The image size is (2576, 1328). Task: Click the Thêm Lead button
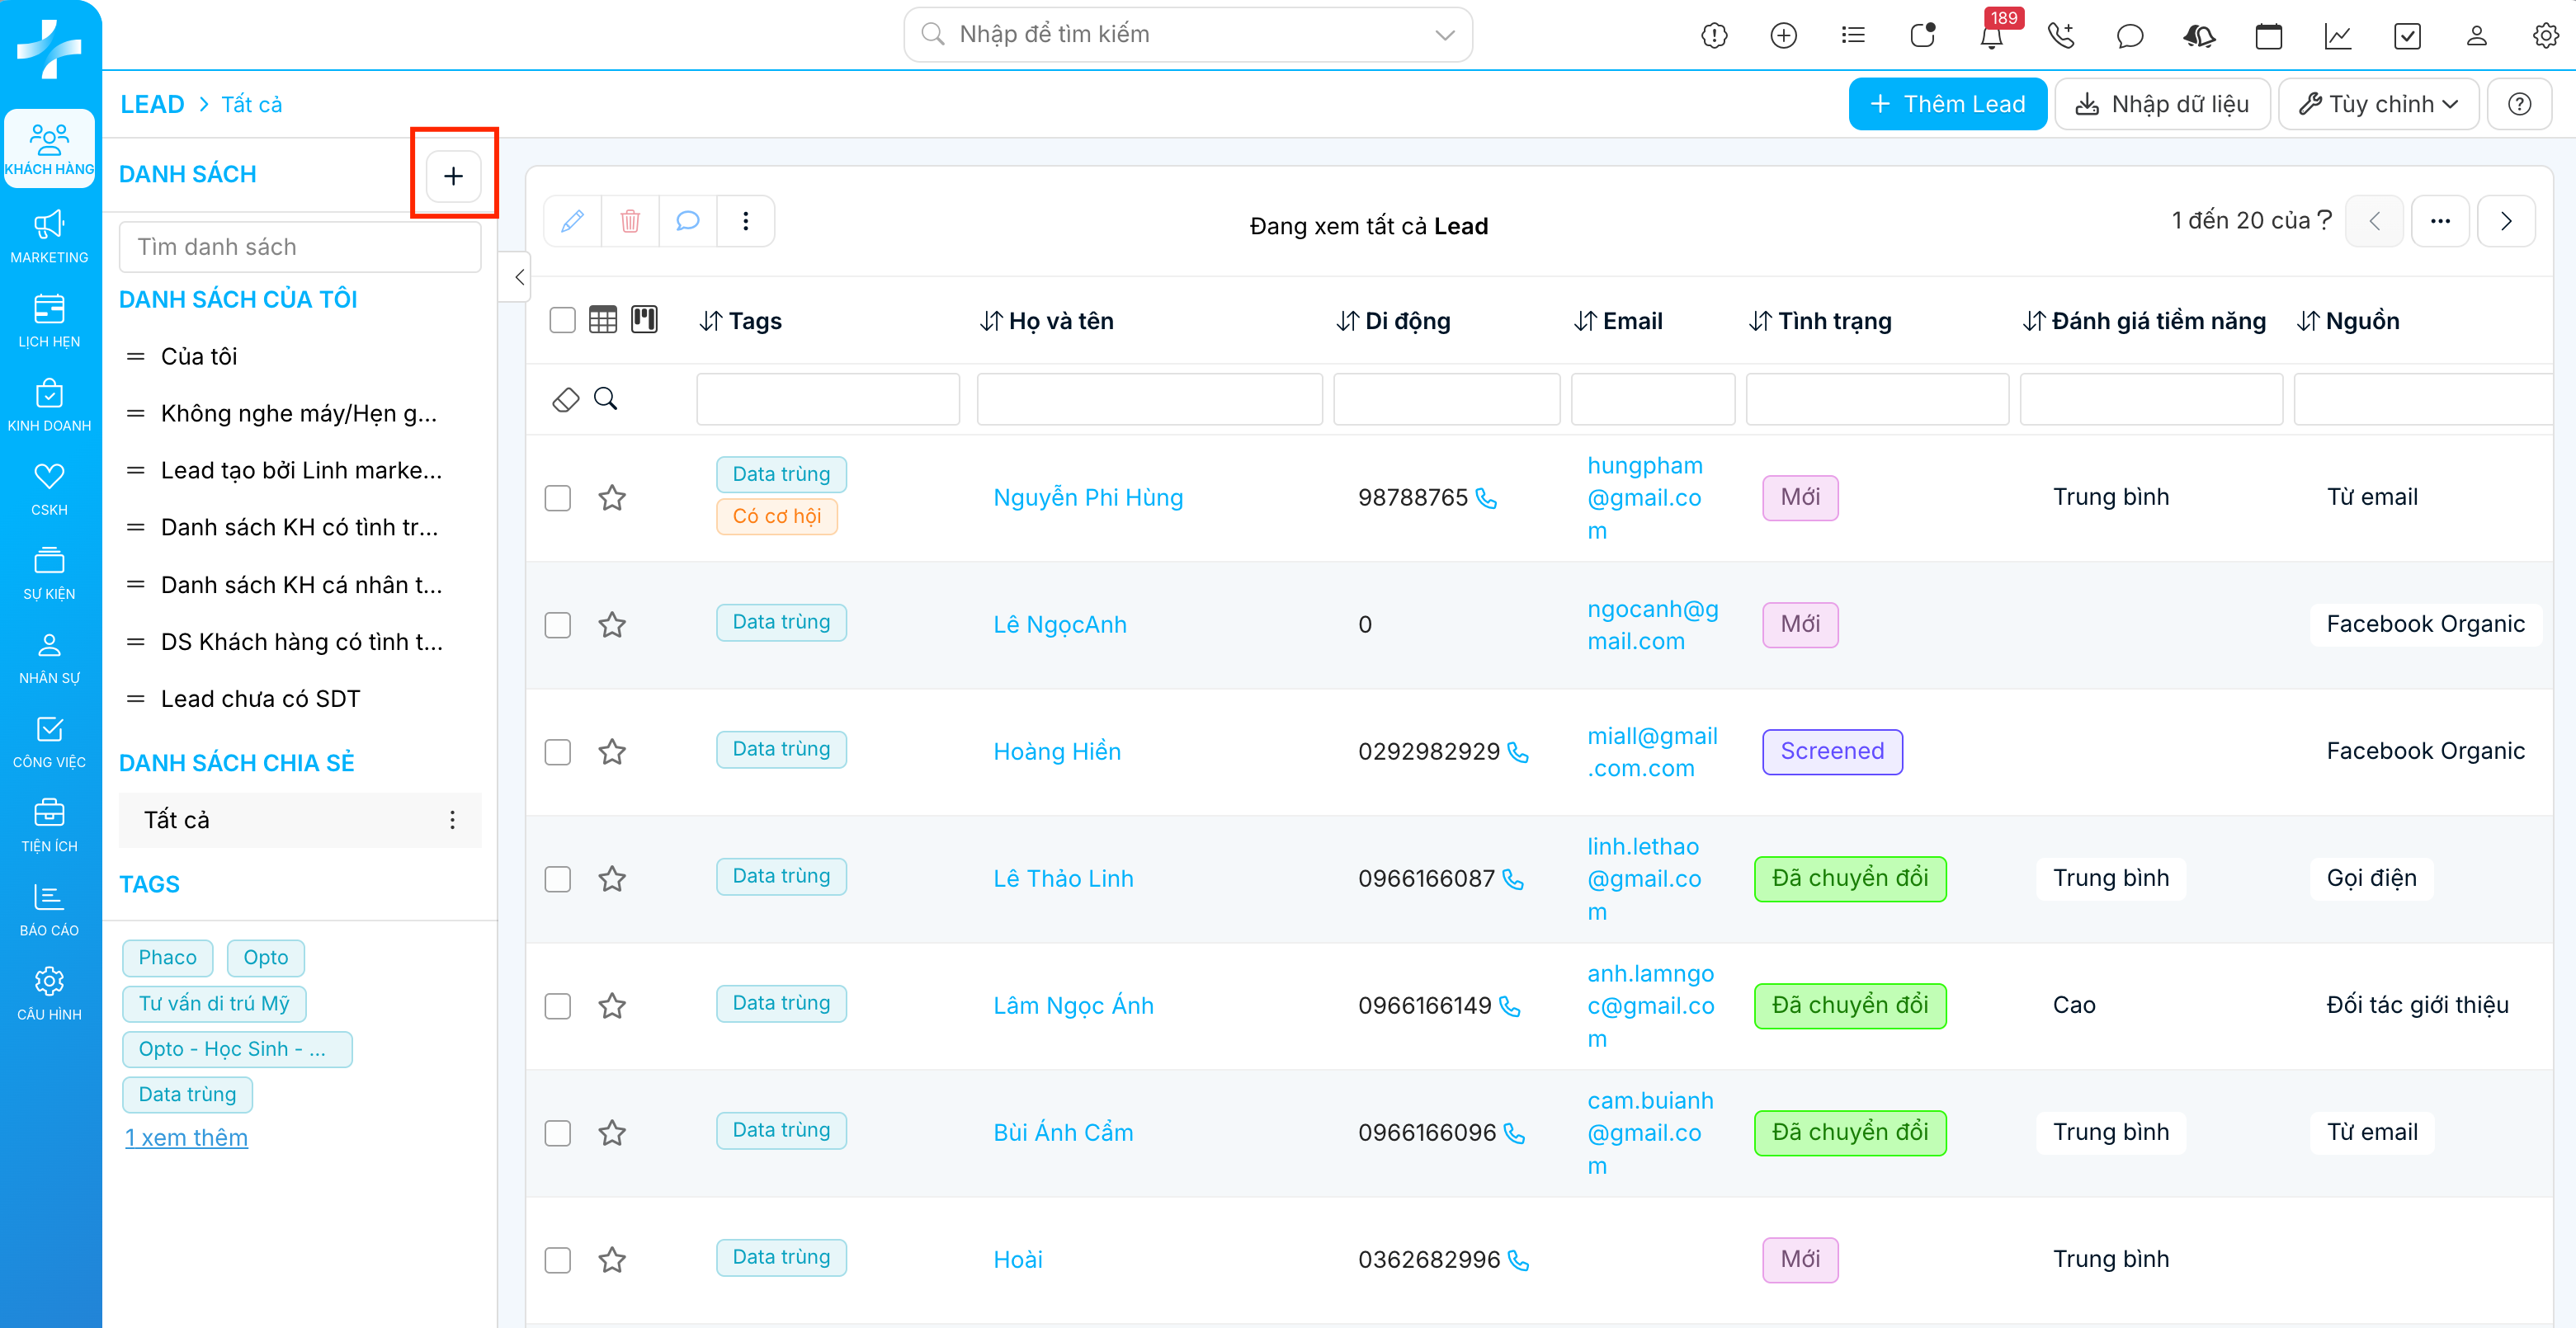pyautogui.click(x=1947, y=104)
